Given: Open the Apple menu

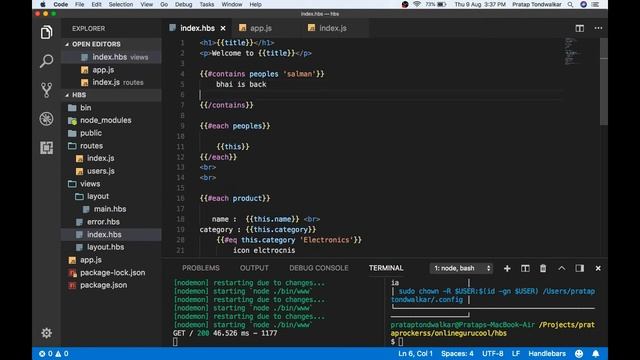Looking at the screenshot, I should tap(43, 4).
